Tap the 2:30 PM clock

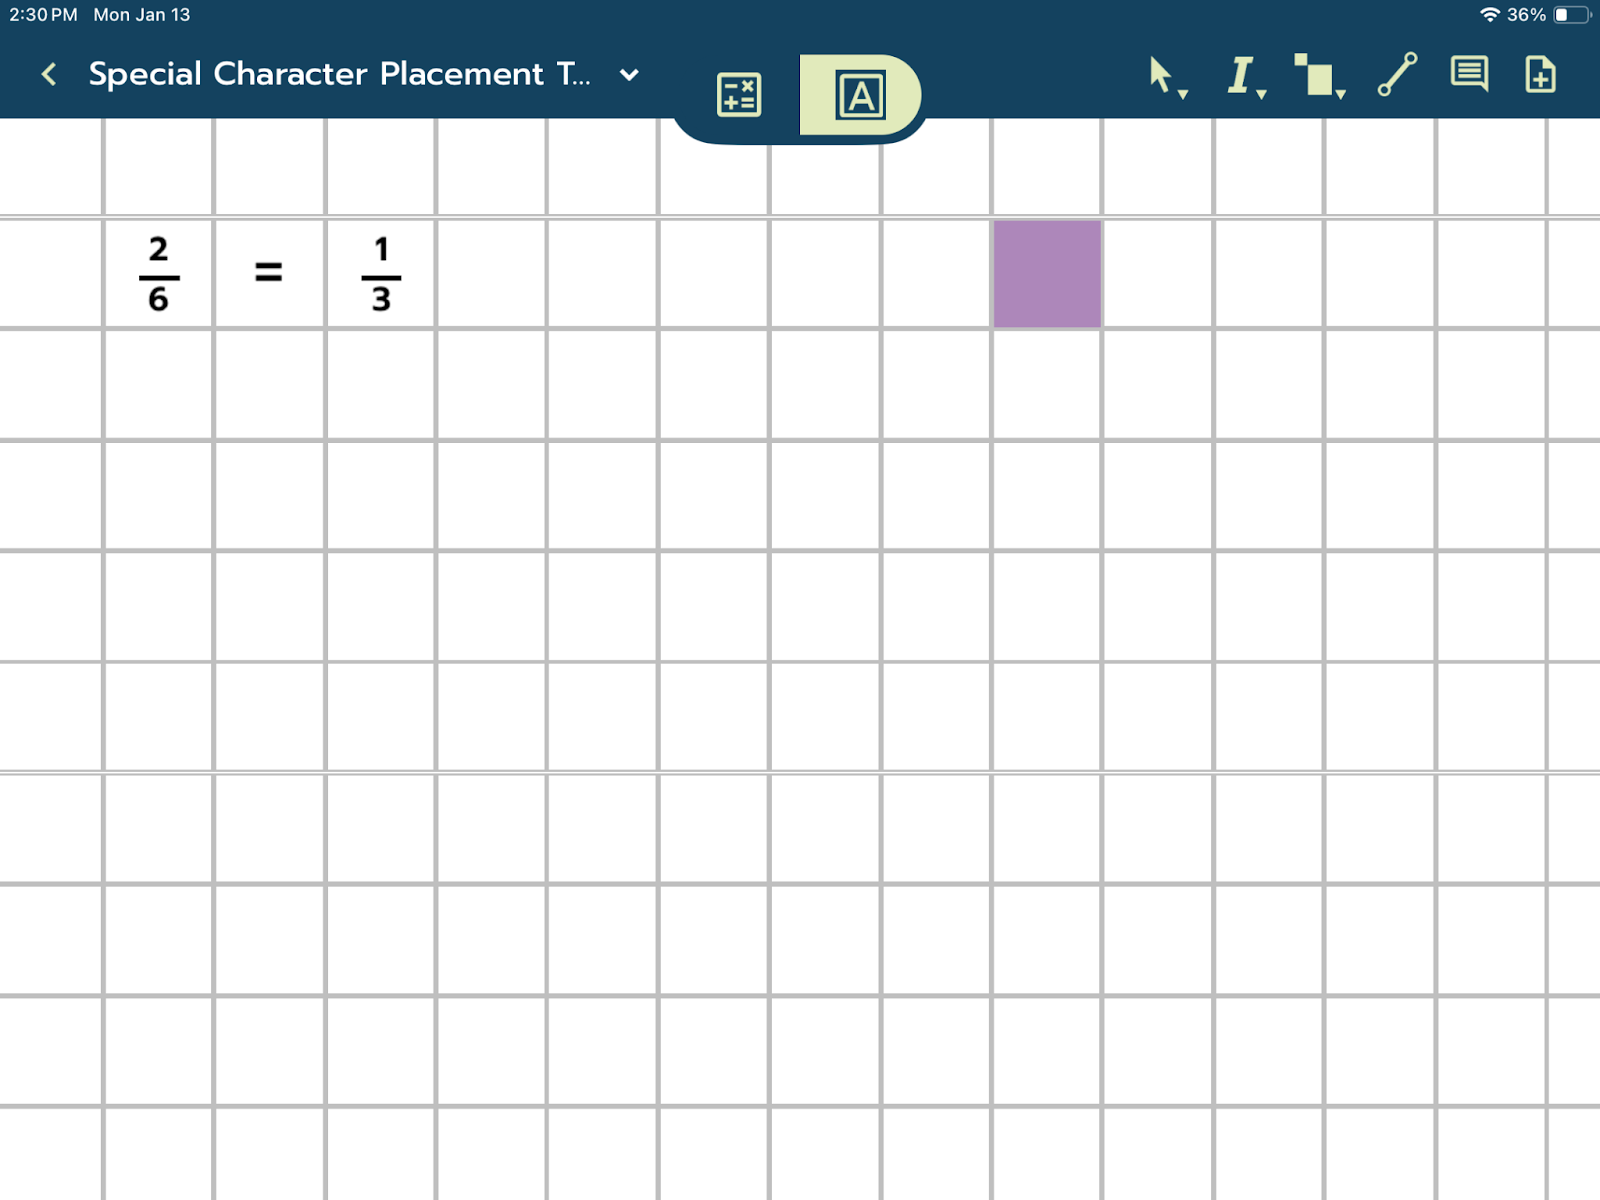[43, 15]
